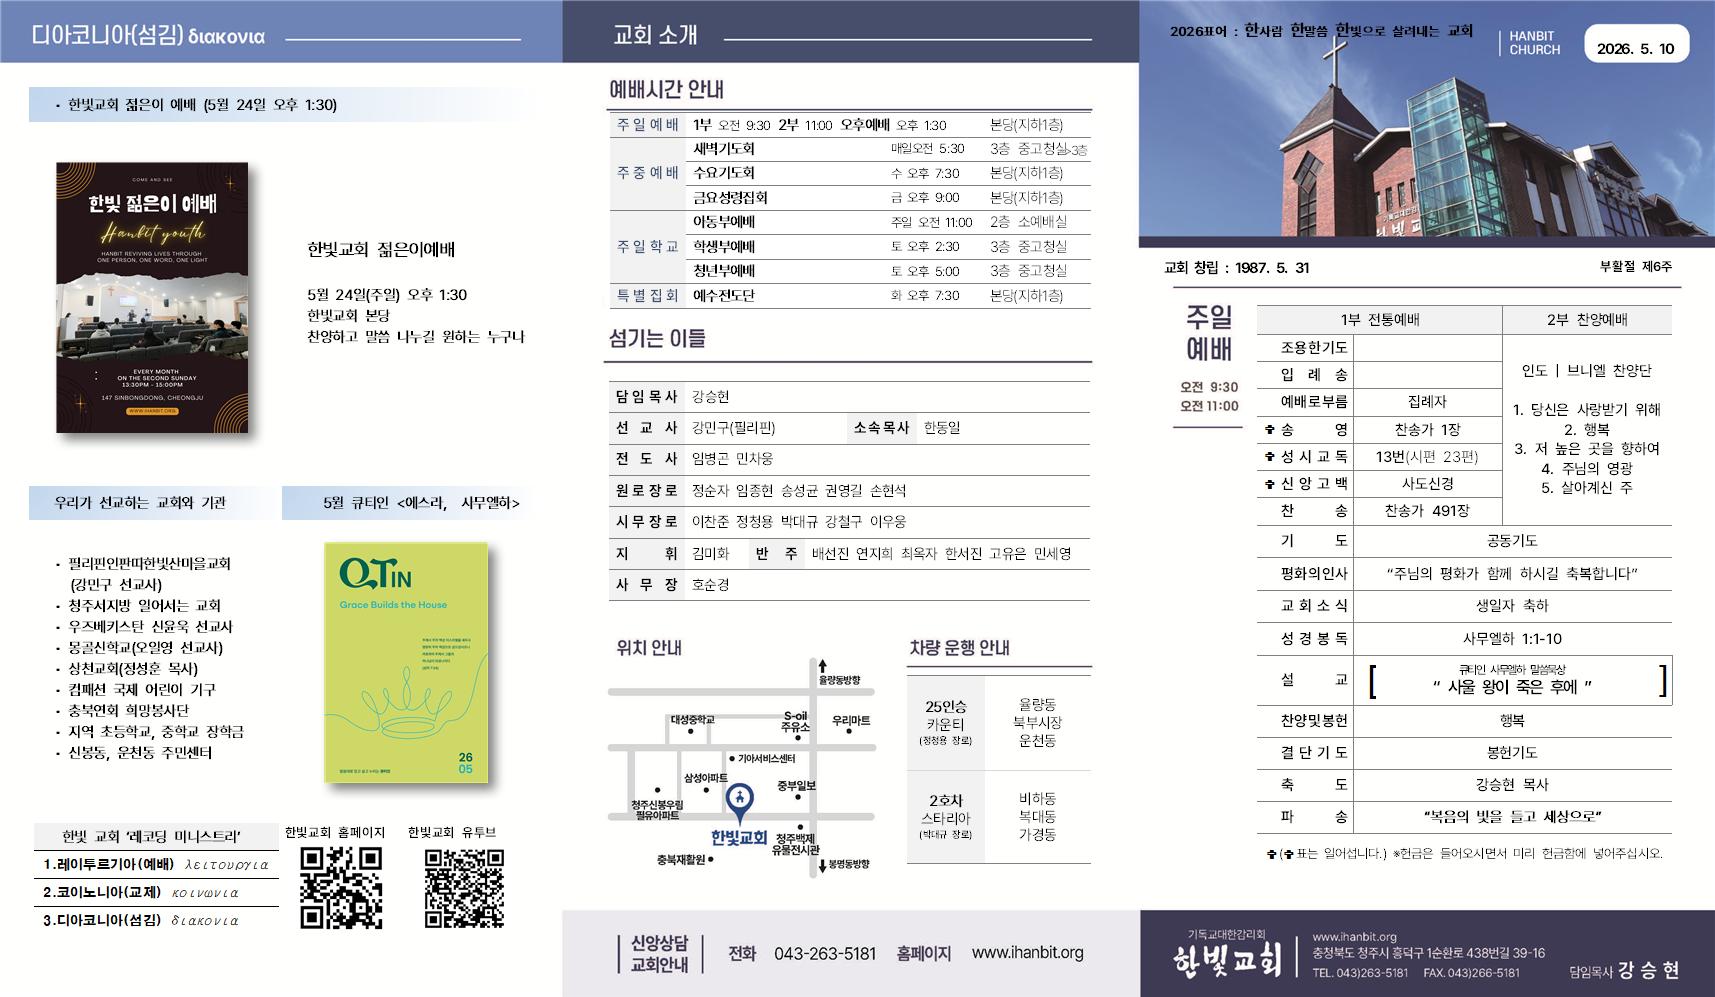The width and height of the screenshot is (1715, 997).
Task: Click phone number 043-263-5181
Action: coord(825,954)
